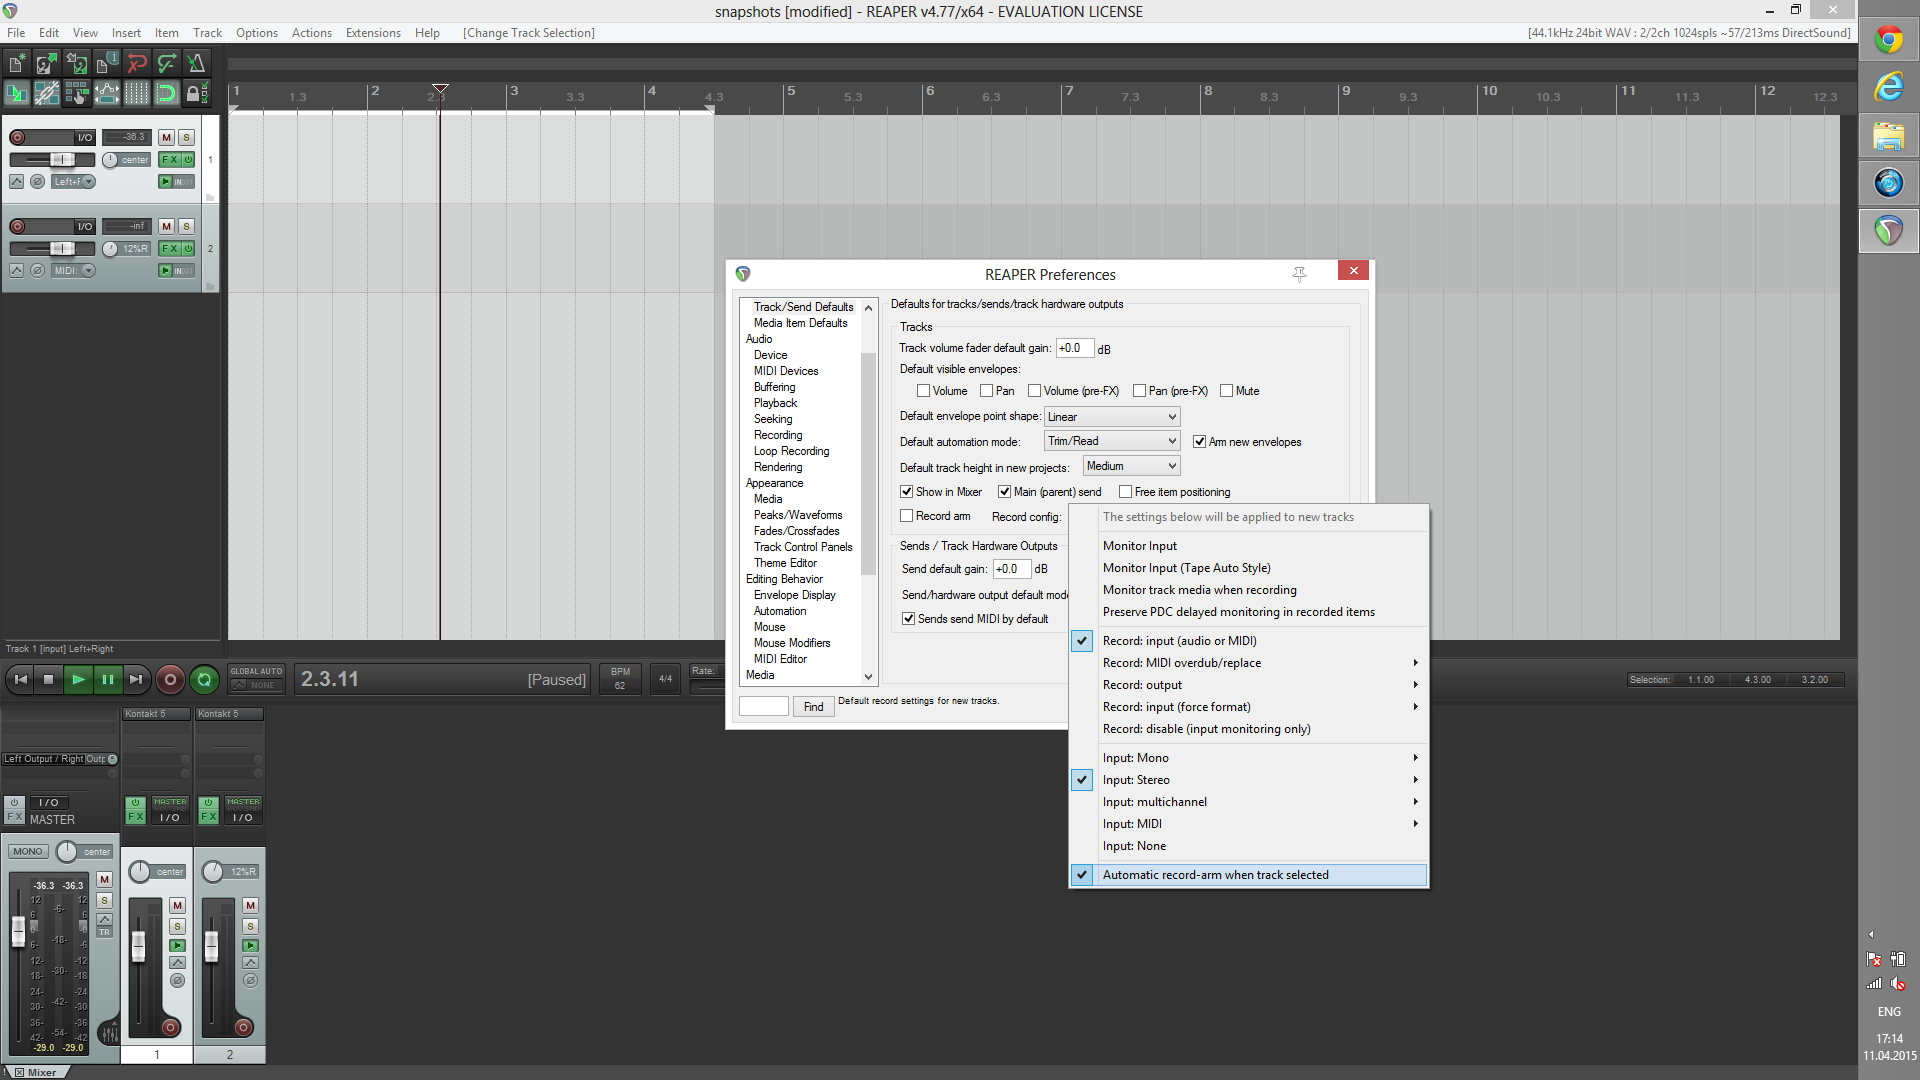Toggle snap magnet toolbar icon

pyautogui.click(x=167, y=94)
